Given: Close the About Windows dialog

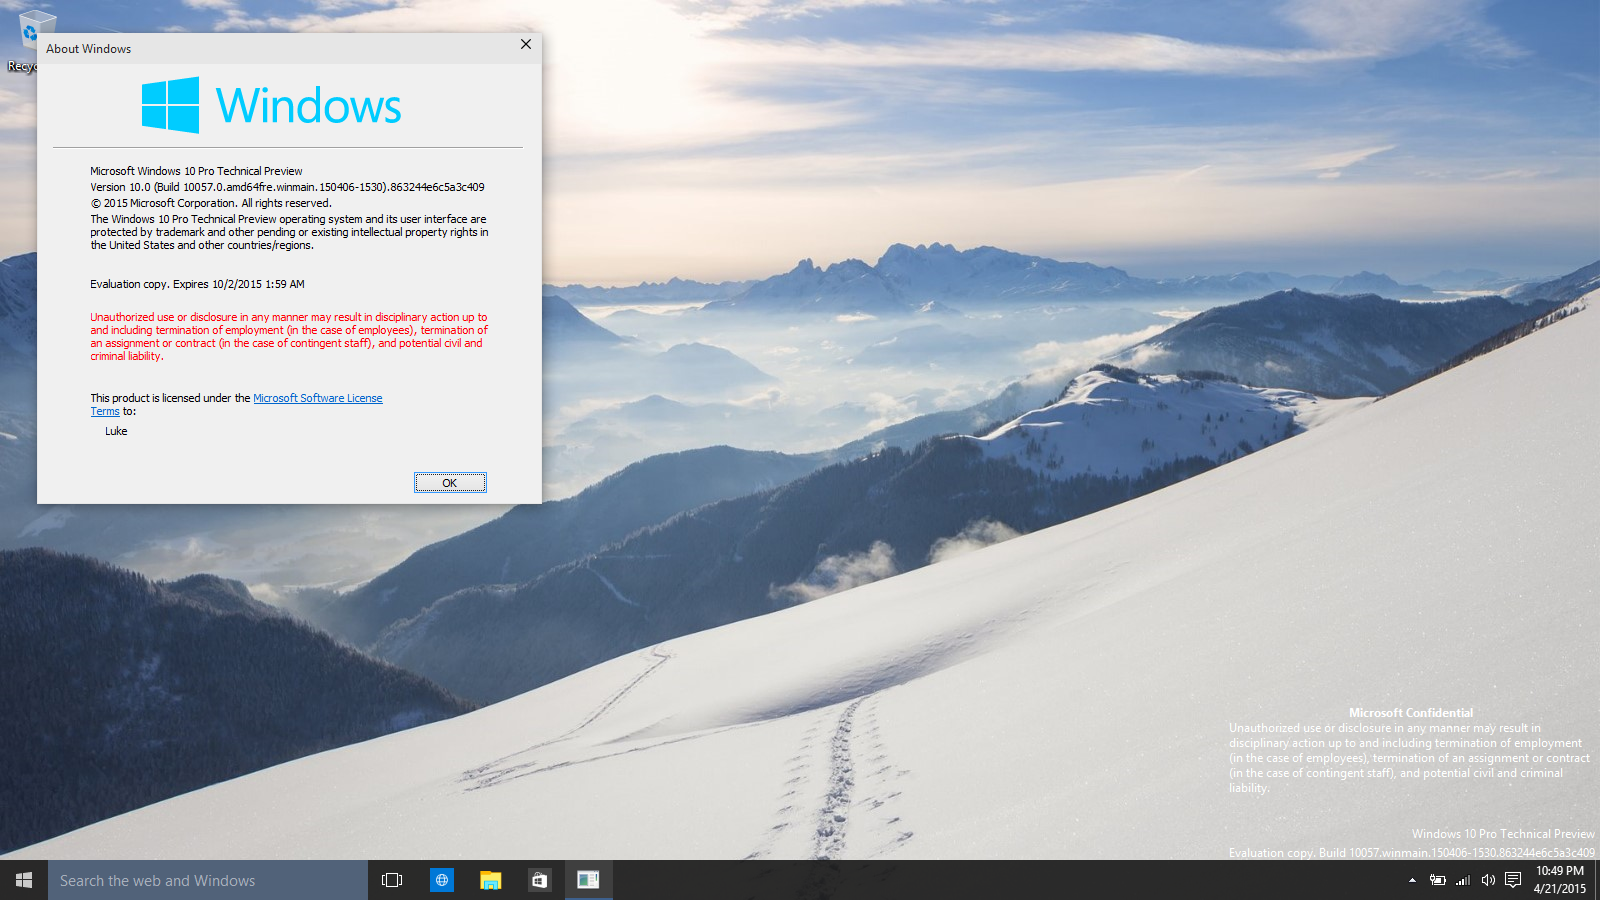Looking at the screenshot, I should (526, 45).
